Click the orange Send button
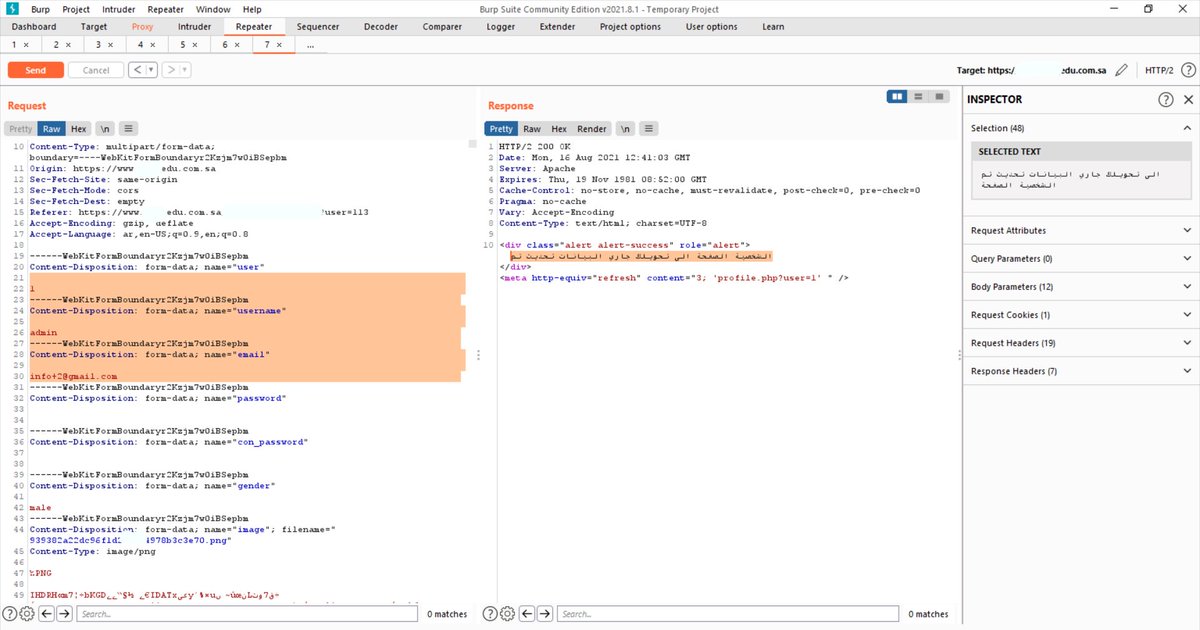The height and width of the screenshot is (630, 1200). (36, 70)
